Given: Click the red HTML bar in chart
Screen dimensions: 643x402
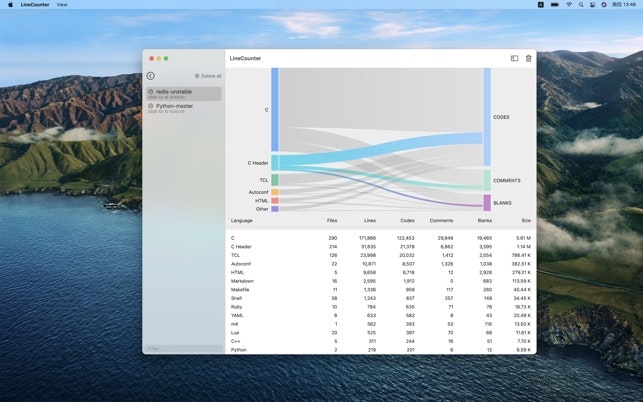Looking at the screenshot, I should coord(275,201).
